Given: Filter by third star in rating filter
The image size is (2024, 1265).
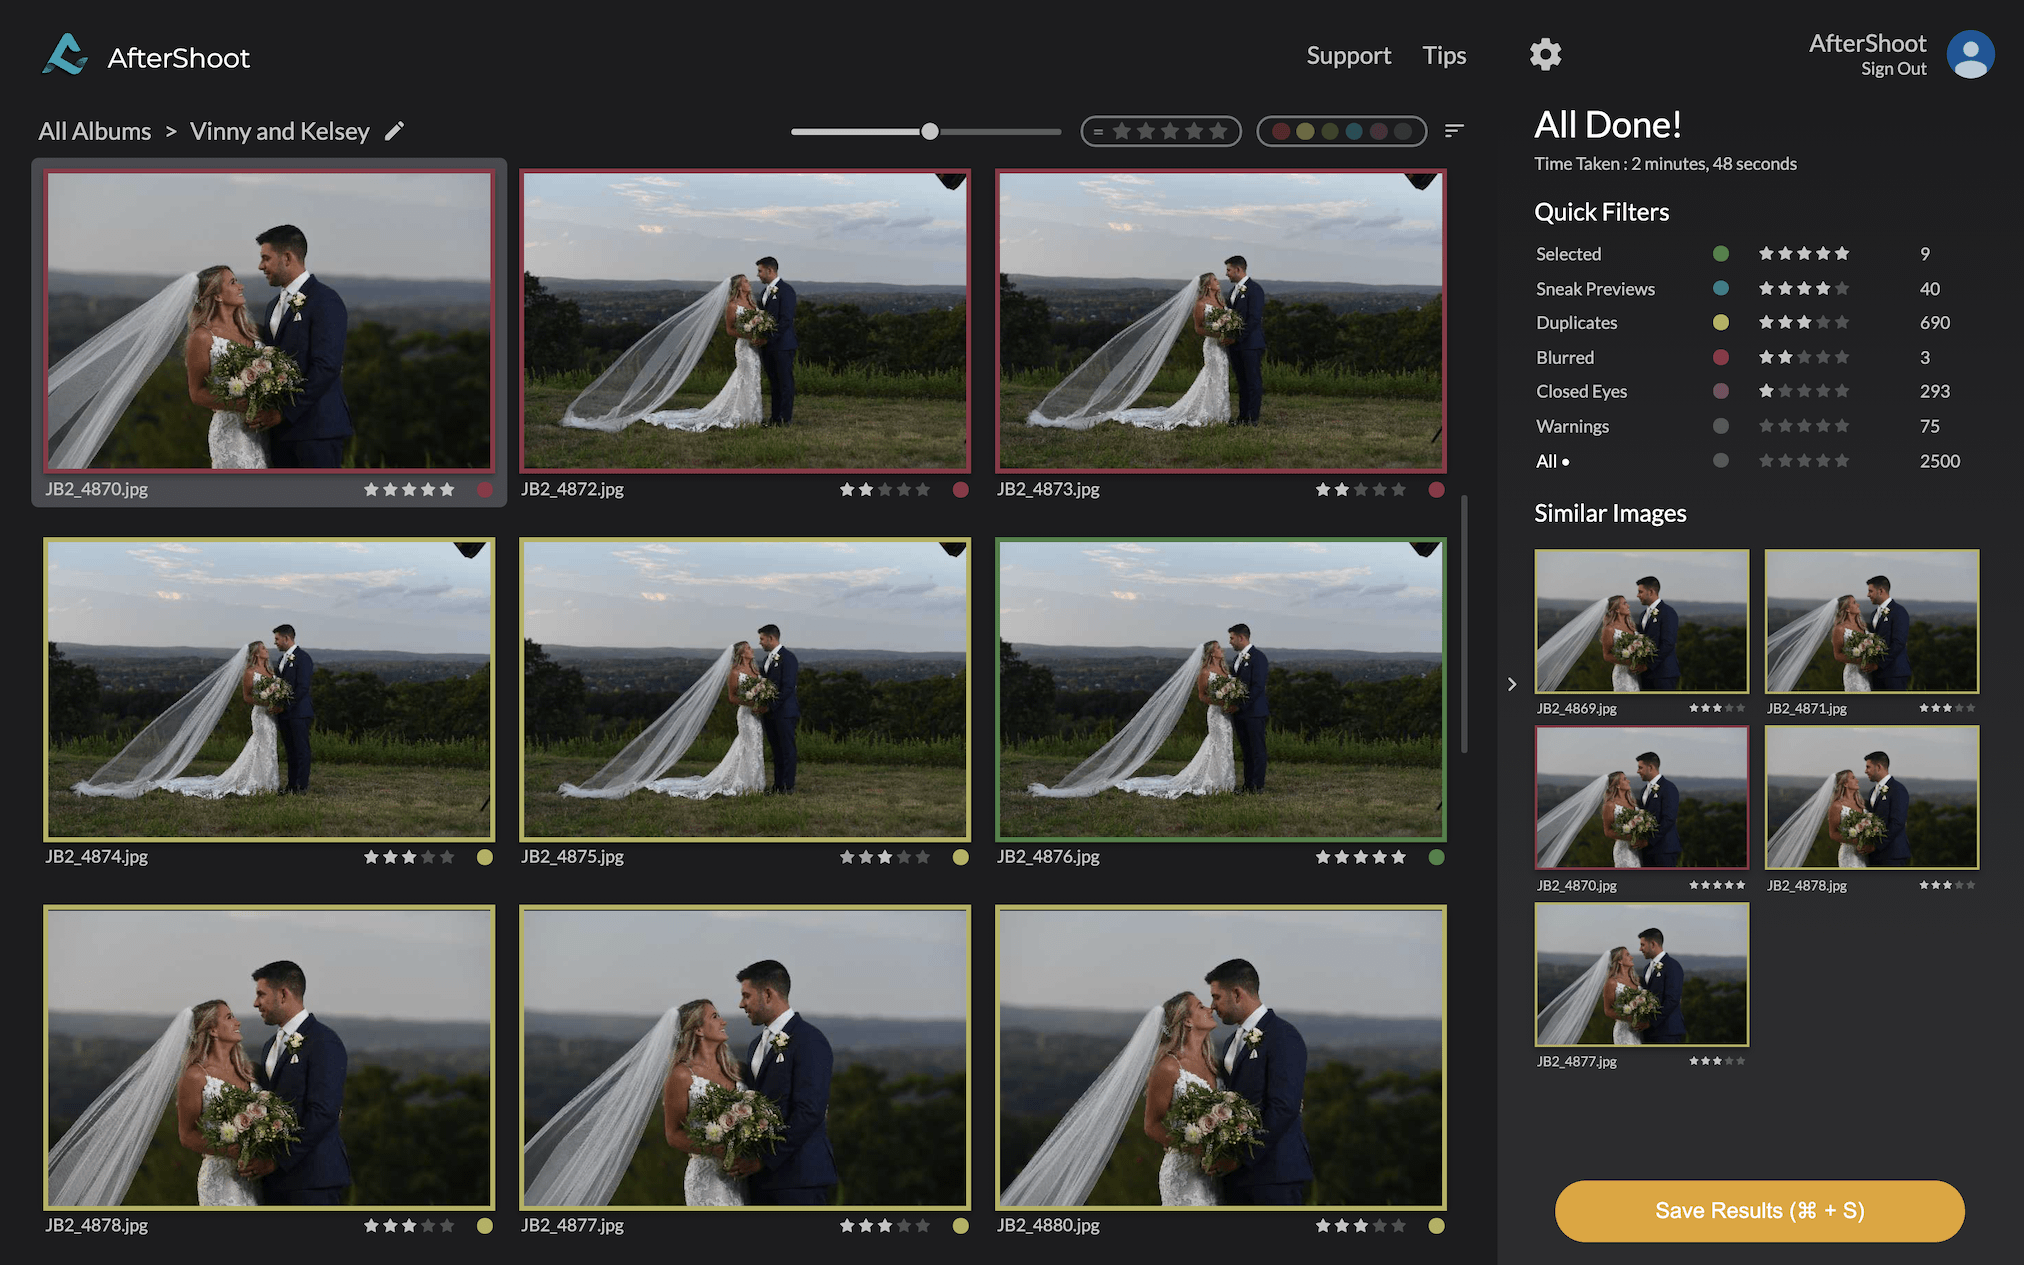Looking at the screenshot, I should point(1170,131).
